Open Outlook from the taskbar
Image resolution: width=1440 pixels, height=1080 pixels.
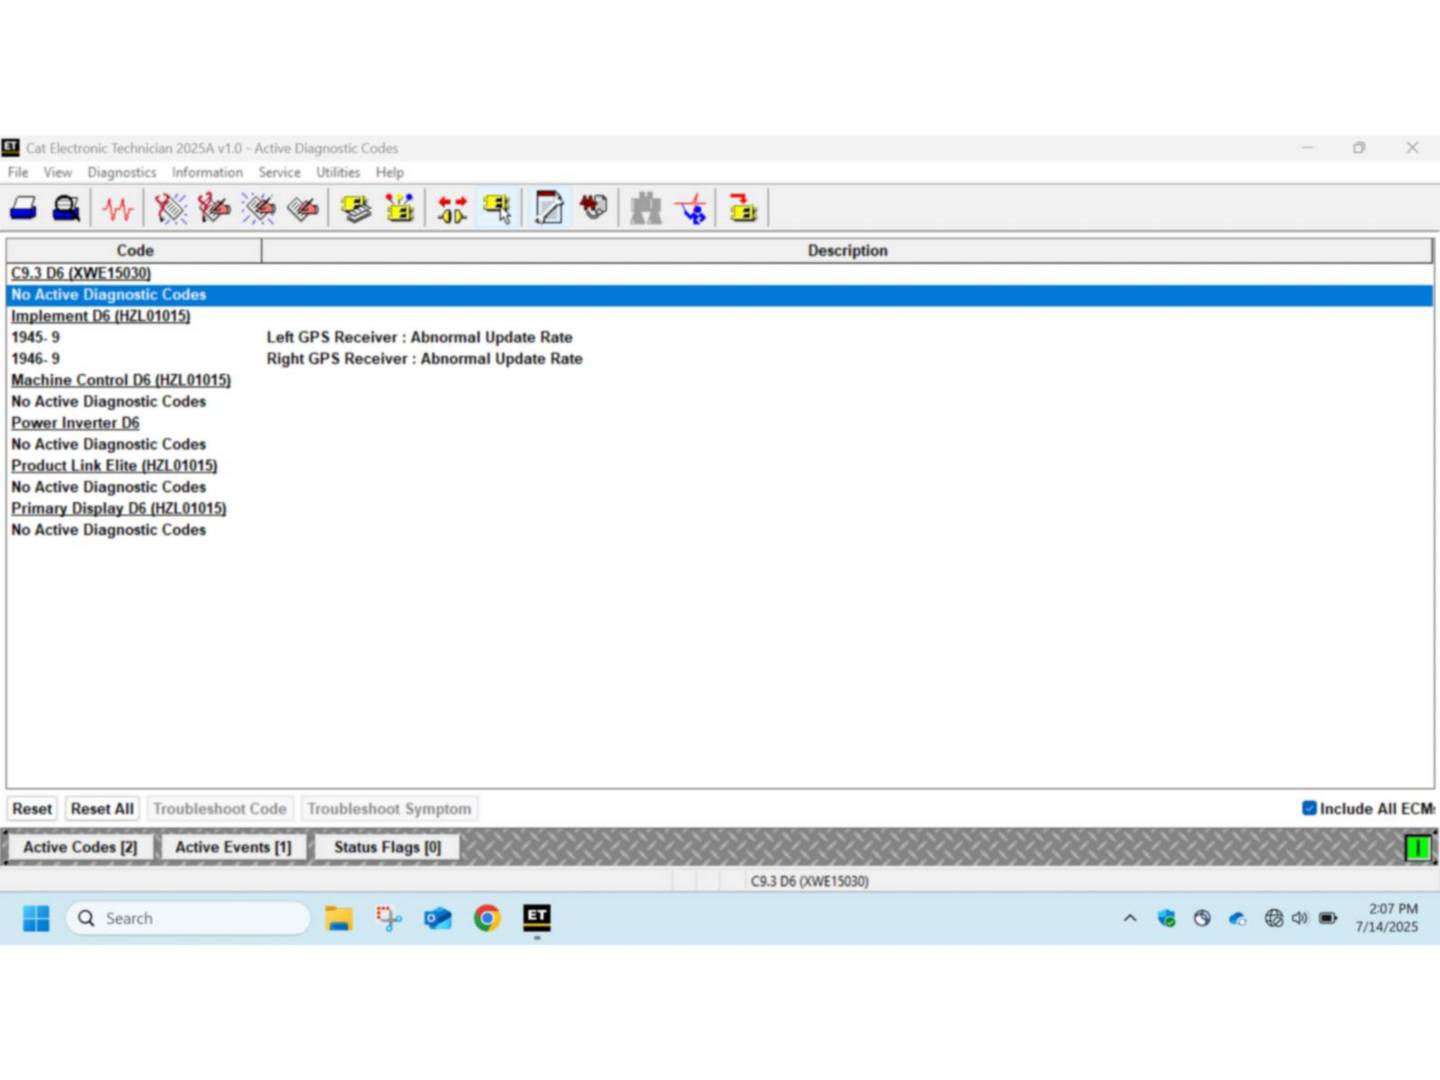coord(437,918)
